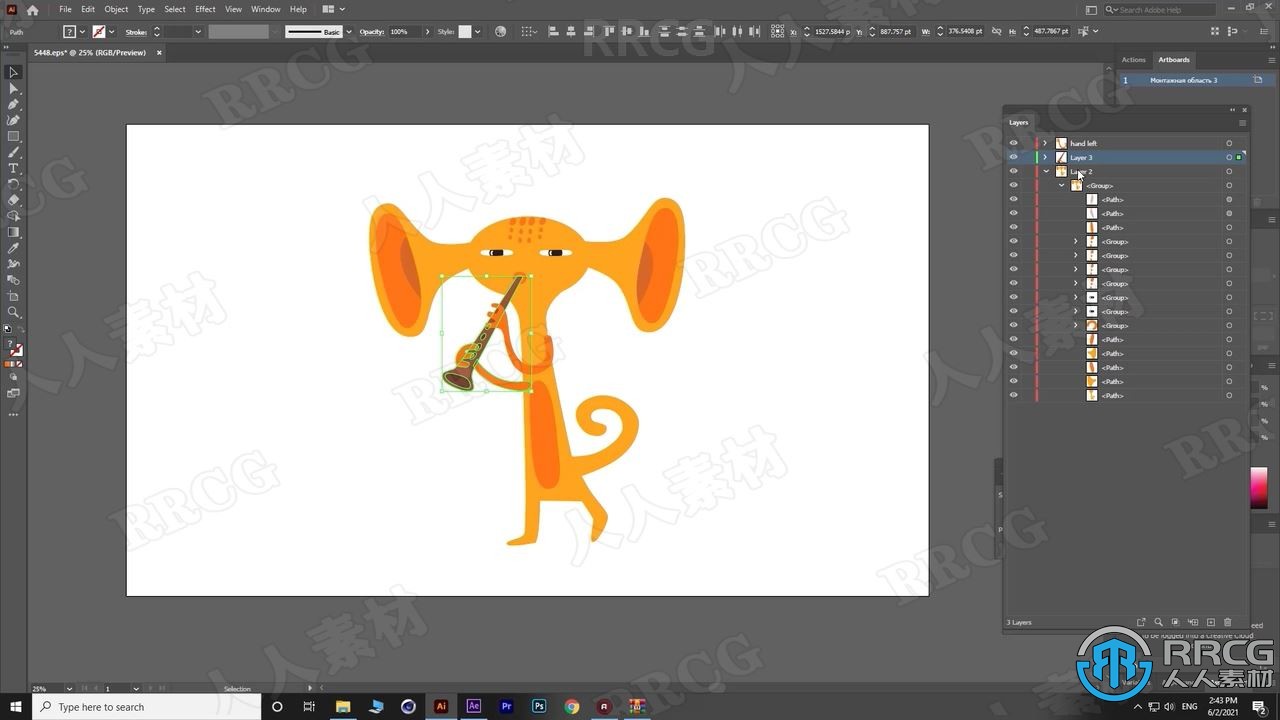Select the Paintbrush tool

(x=13, y=152)
